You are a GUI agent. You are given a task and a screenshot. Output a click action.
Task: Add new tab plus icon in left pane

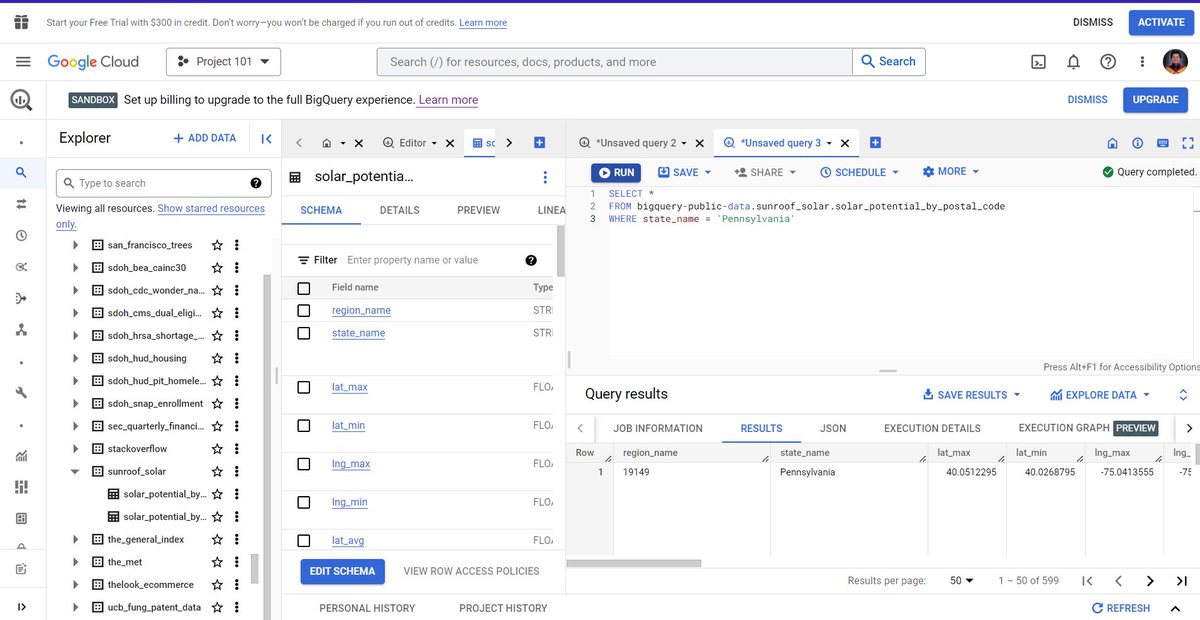(x=539, y=143)
